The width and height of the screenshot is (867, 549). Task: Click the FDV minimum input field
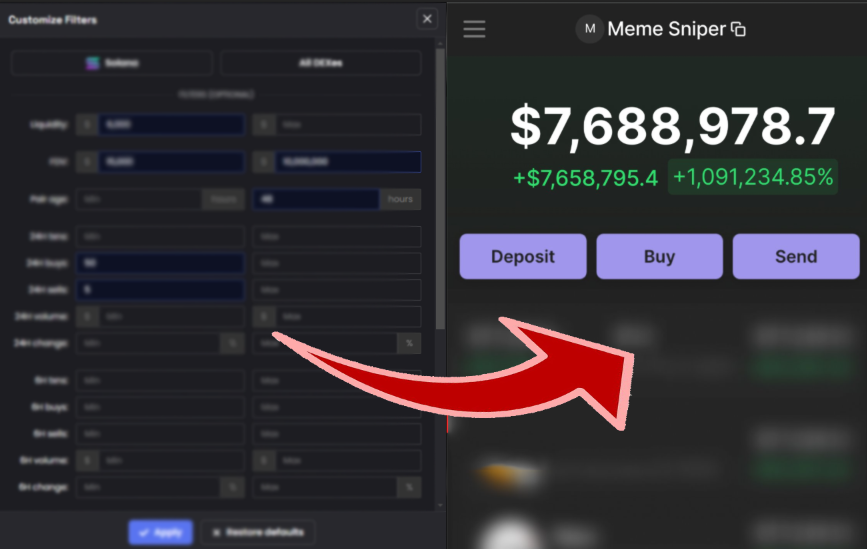click(171, 162)
